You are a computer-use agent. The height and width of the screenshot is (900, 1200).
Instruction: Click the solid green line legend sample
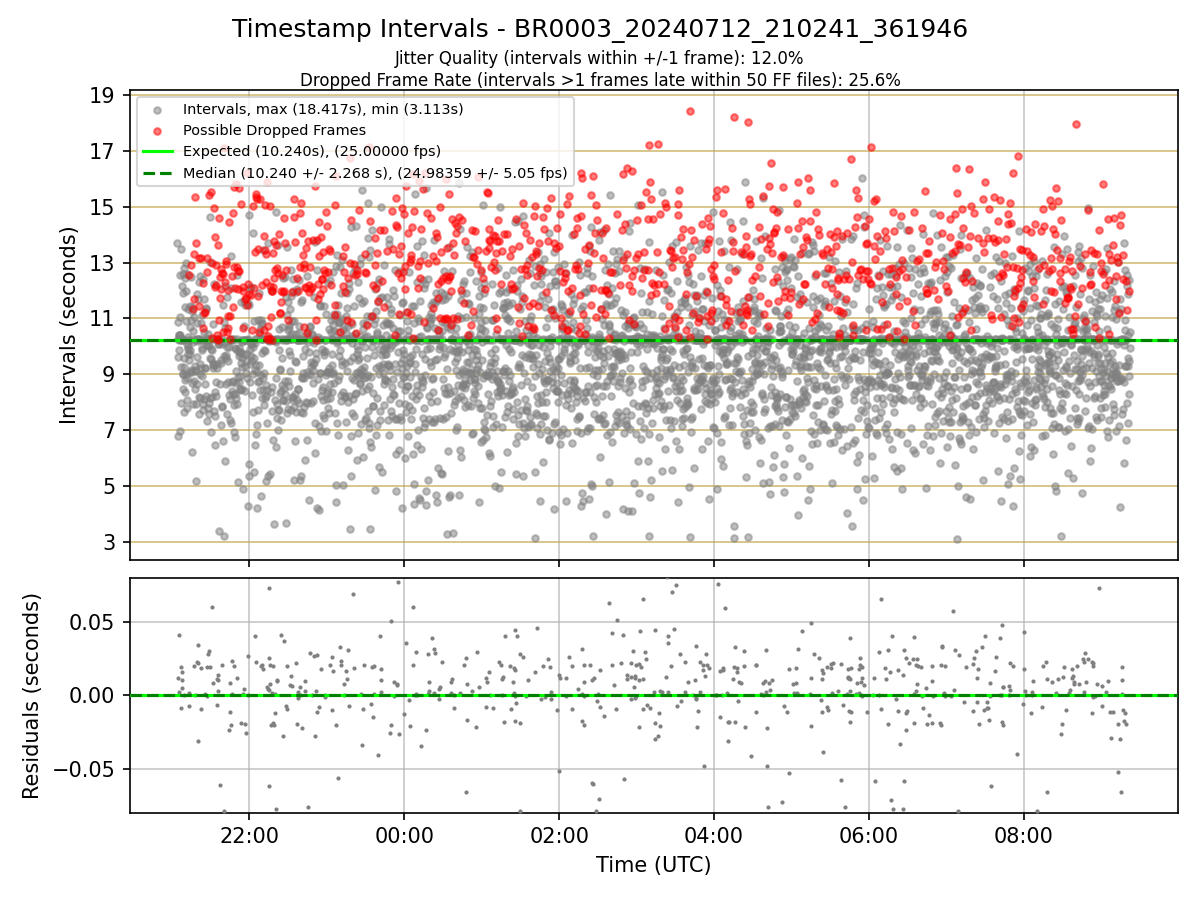click(x=157, y=152)
